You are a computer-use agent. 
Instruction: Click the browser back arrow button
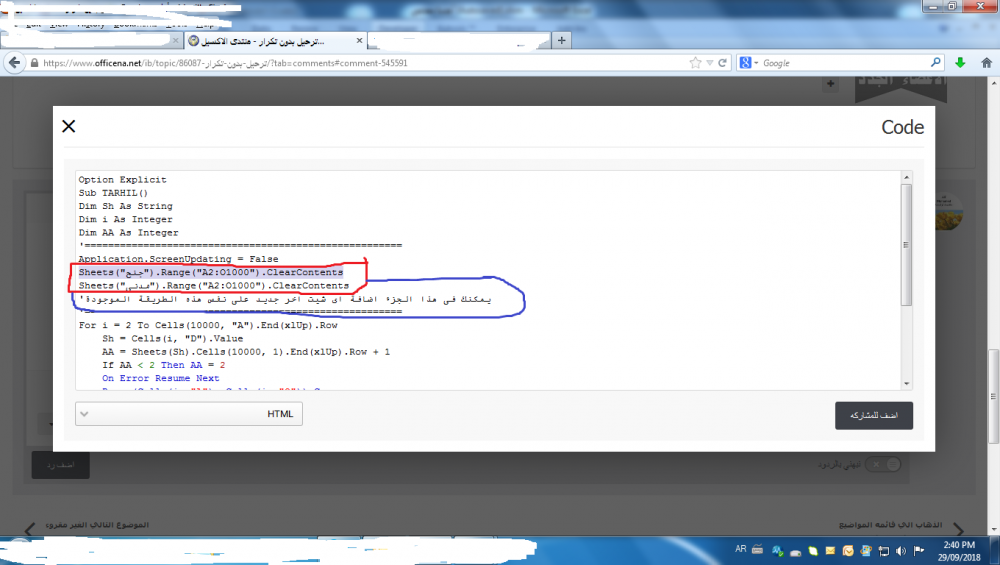pyautogui.click(x=15, y=63)
